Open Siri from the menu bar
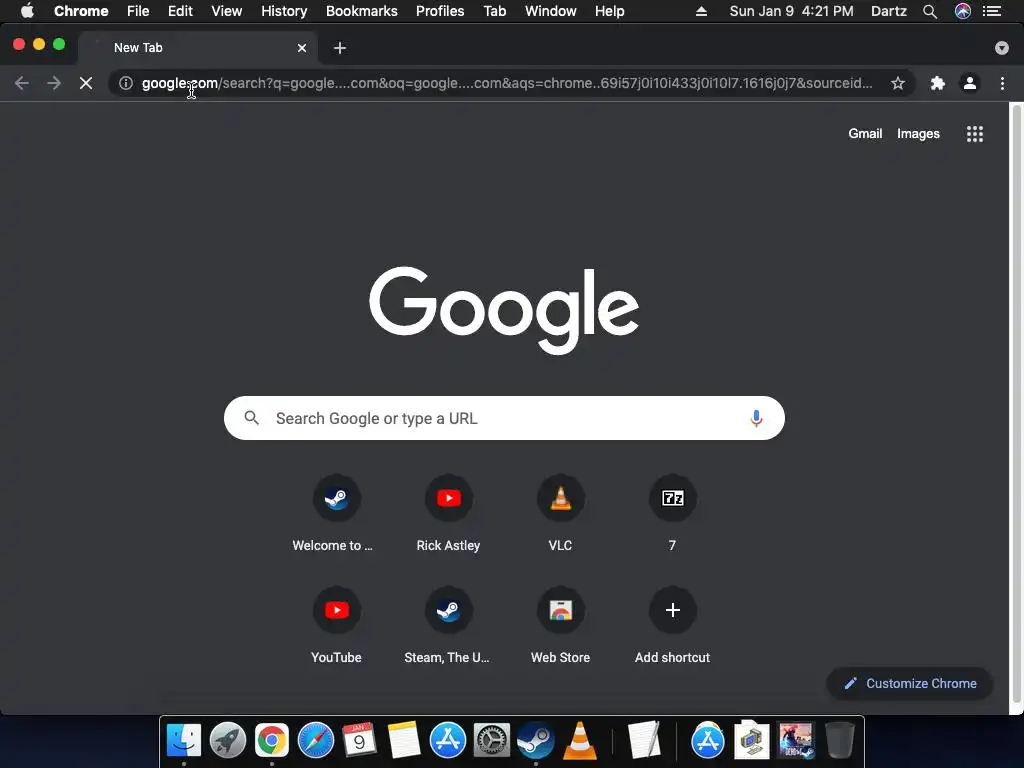 coord(963,11)
